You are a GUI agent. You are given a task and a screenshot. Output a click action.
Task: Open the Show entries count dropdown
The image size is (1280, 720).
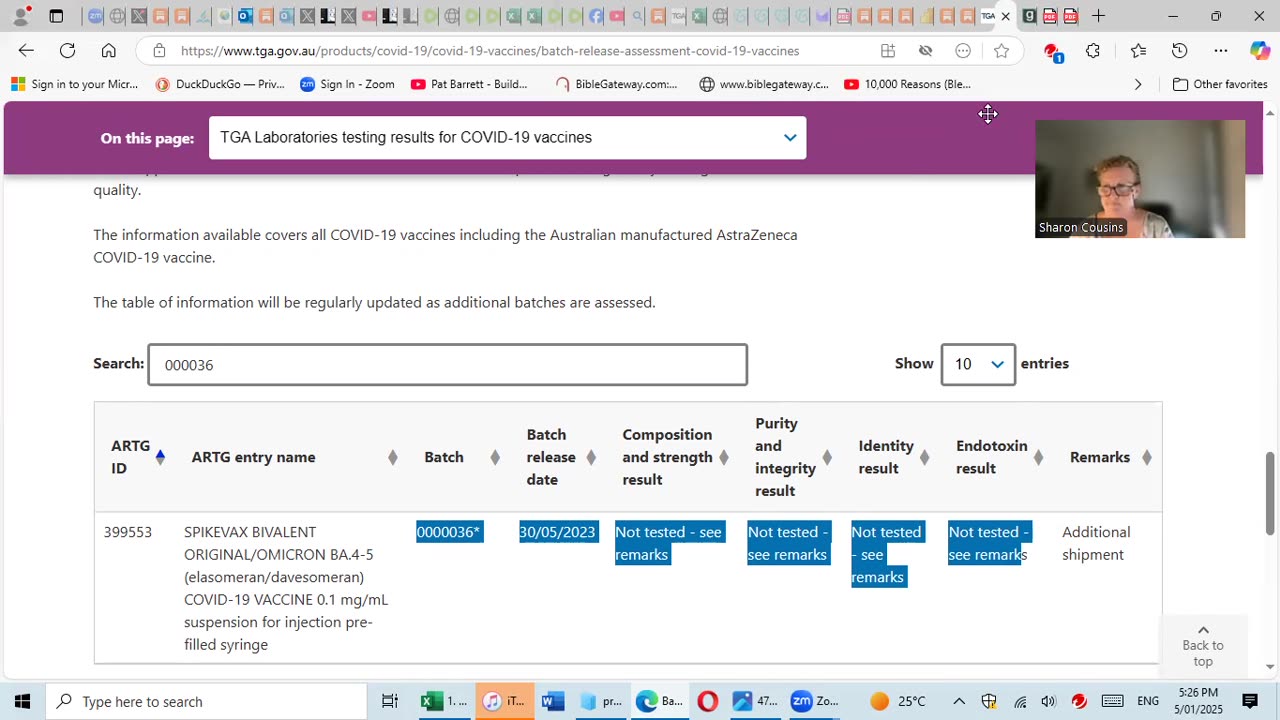click(x=978, y=364)
